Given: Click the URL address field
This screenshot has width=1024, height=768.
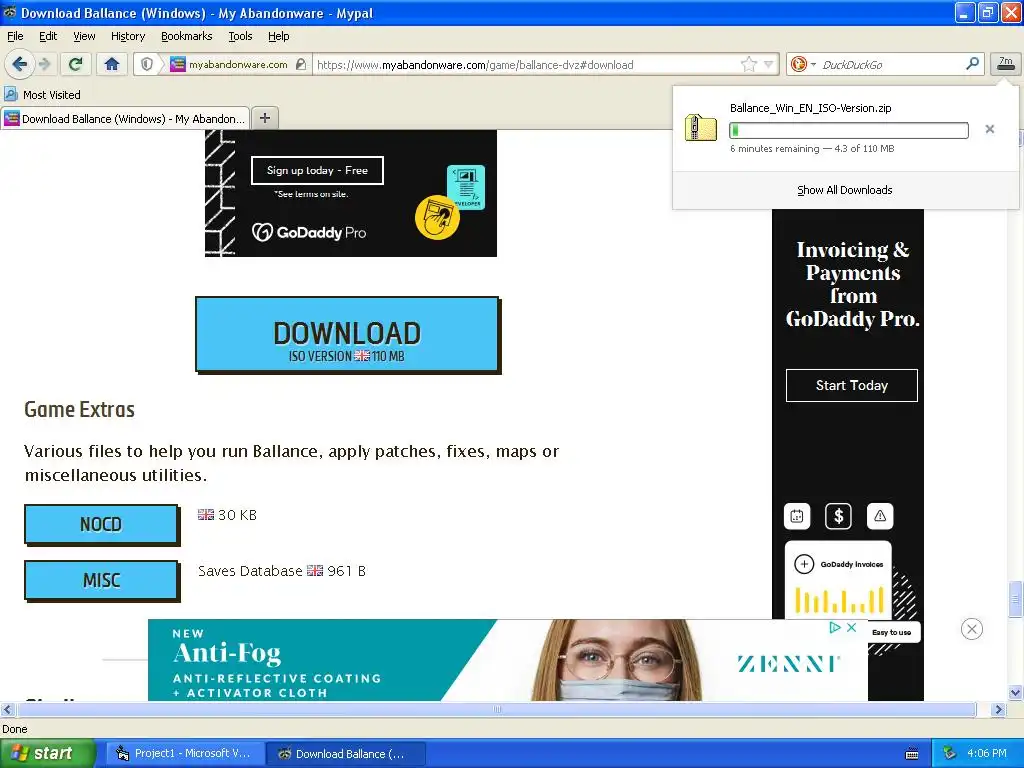Looking at the screenshot, I should pyautogui.click(x=526, y=65).
